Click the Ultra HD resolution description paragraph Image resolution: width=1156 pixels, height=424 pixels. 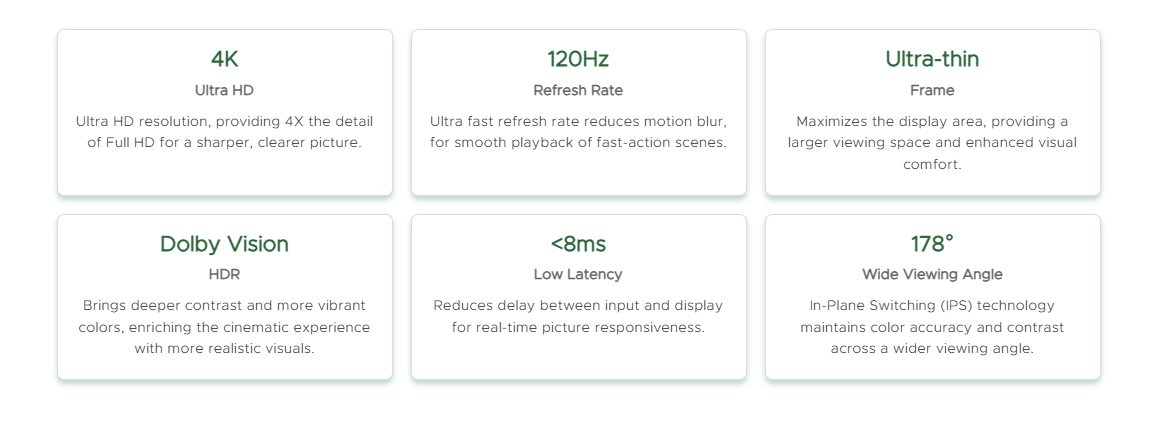point(224,132)
